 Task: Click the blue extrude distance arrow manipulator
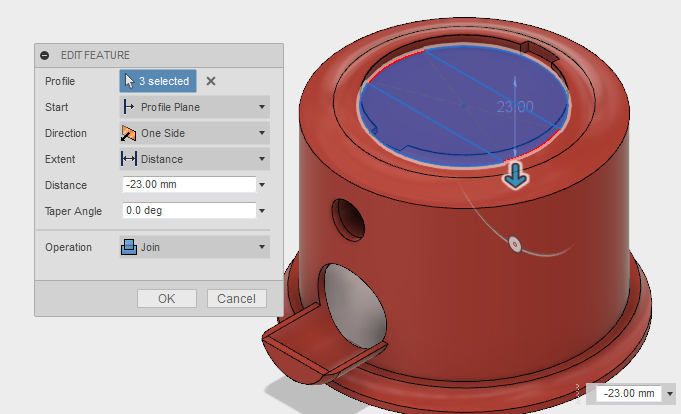click(516, 176)
